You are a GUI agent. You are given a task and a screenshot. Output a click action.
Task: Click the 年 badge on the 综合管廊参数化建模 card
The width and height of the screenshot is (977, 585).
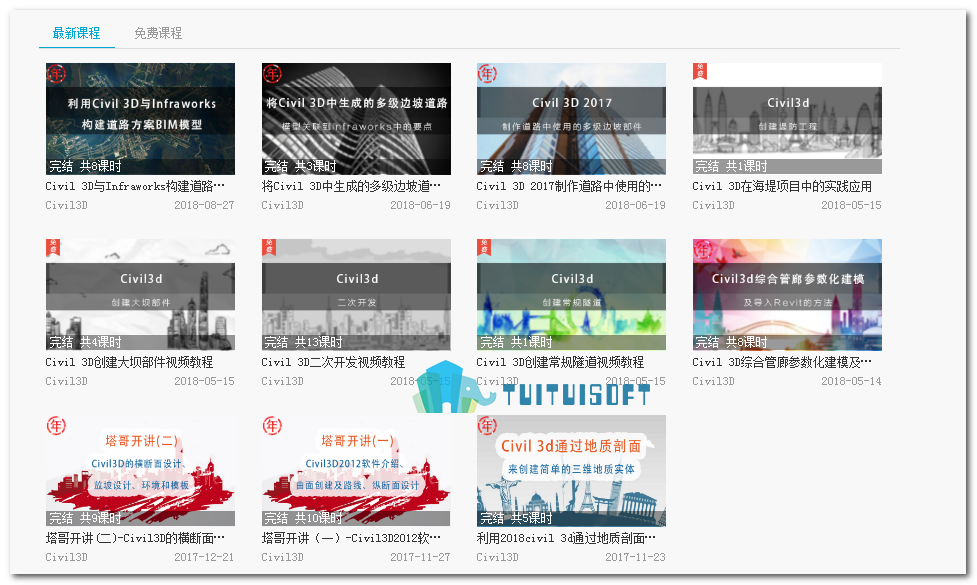[703, 250]
